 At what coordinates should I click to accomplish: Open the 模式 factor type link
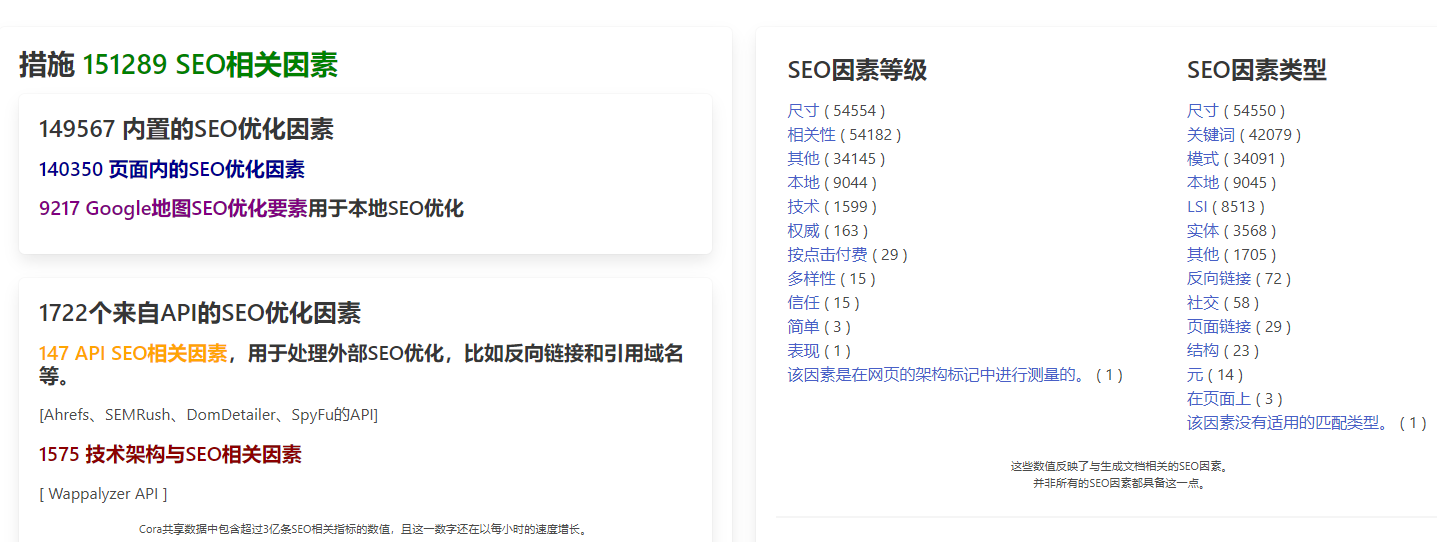(1203, 159)
